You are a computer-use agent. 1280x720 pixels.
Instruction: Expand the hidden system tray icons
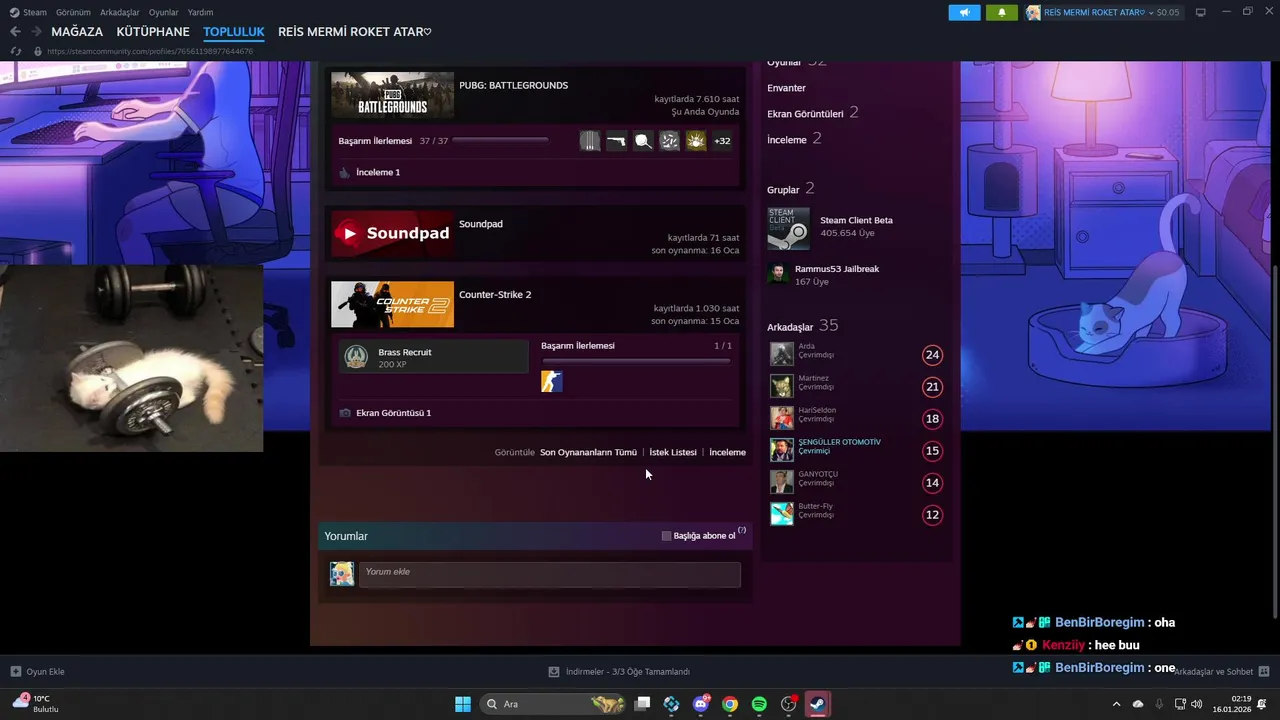point(1116,704)
